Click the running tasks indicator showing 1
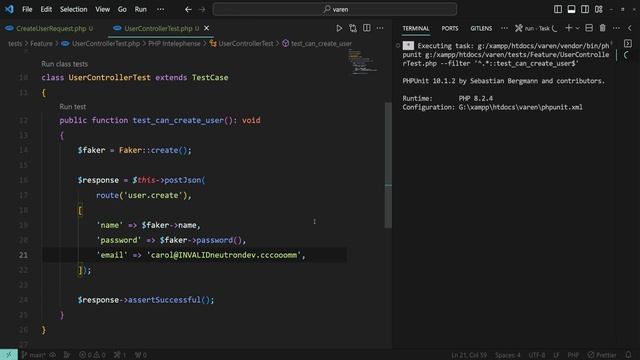 [120, 355]
